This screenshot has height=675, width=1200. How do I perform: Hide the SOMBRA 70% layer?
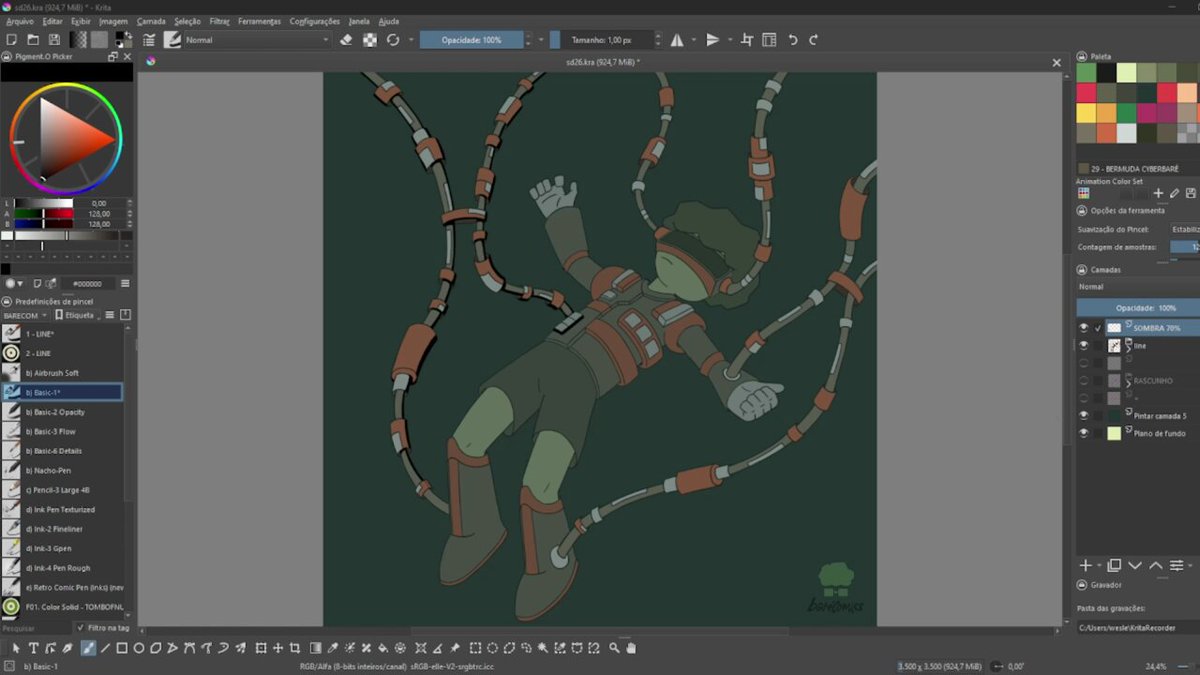pos(1083,327)
